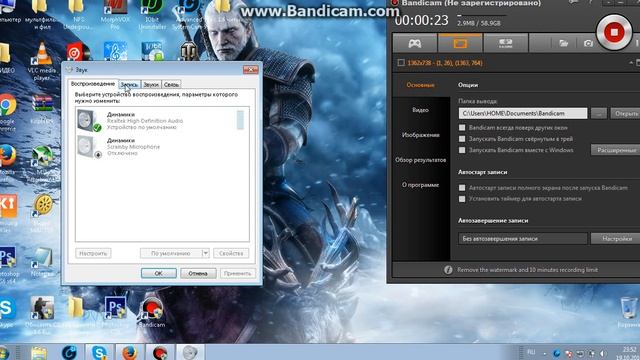Screen dimensions: 640x360
Task: Open Видео section in Bandicam sidebar
Action: tap(420, 110)
